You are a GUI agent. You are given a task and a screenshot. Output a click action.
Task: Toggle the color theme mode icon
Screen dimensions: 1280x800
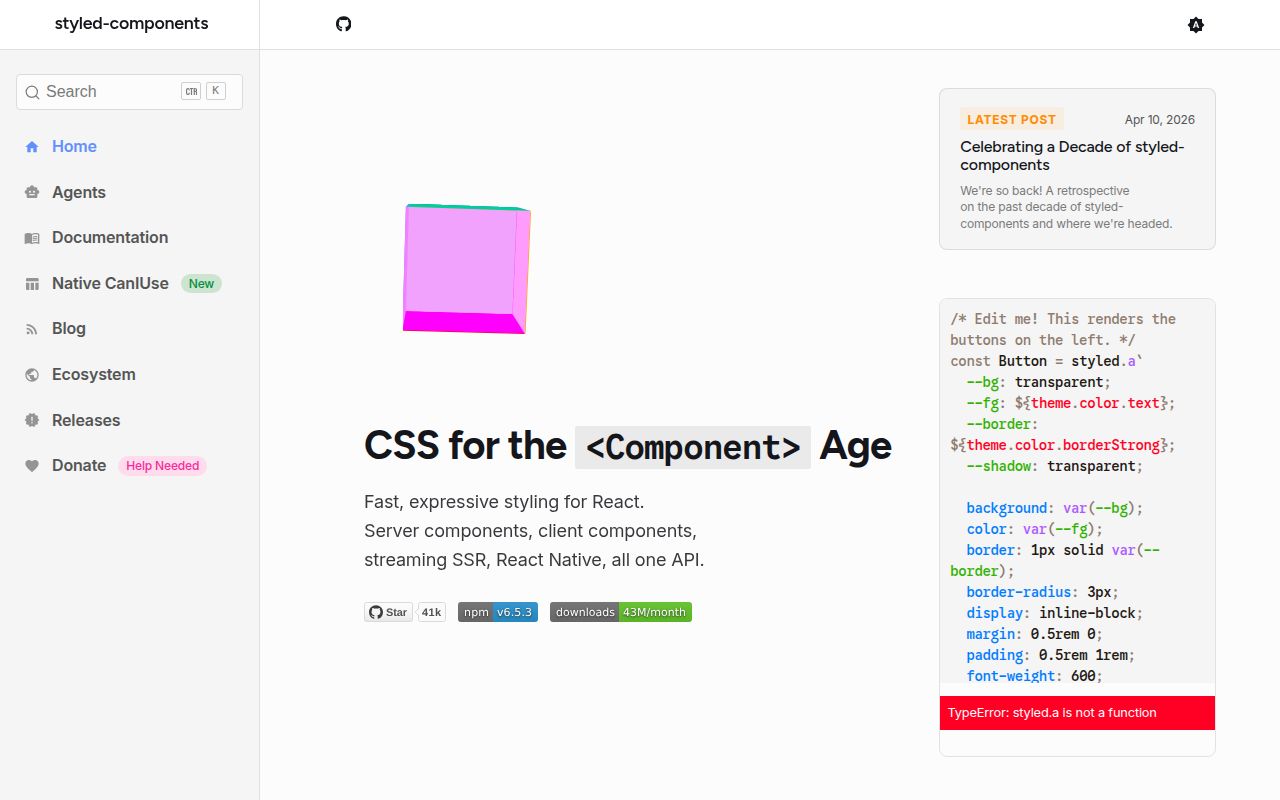pos(1196,25)
